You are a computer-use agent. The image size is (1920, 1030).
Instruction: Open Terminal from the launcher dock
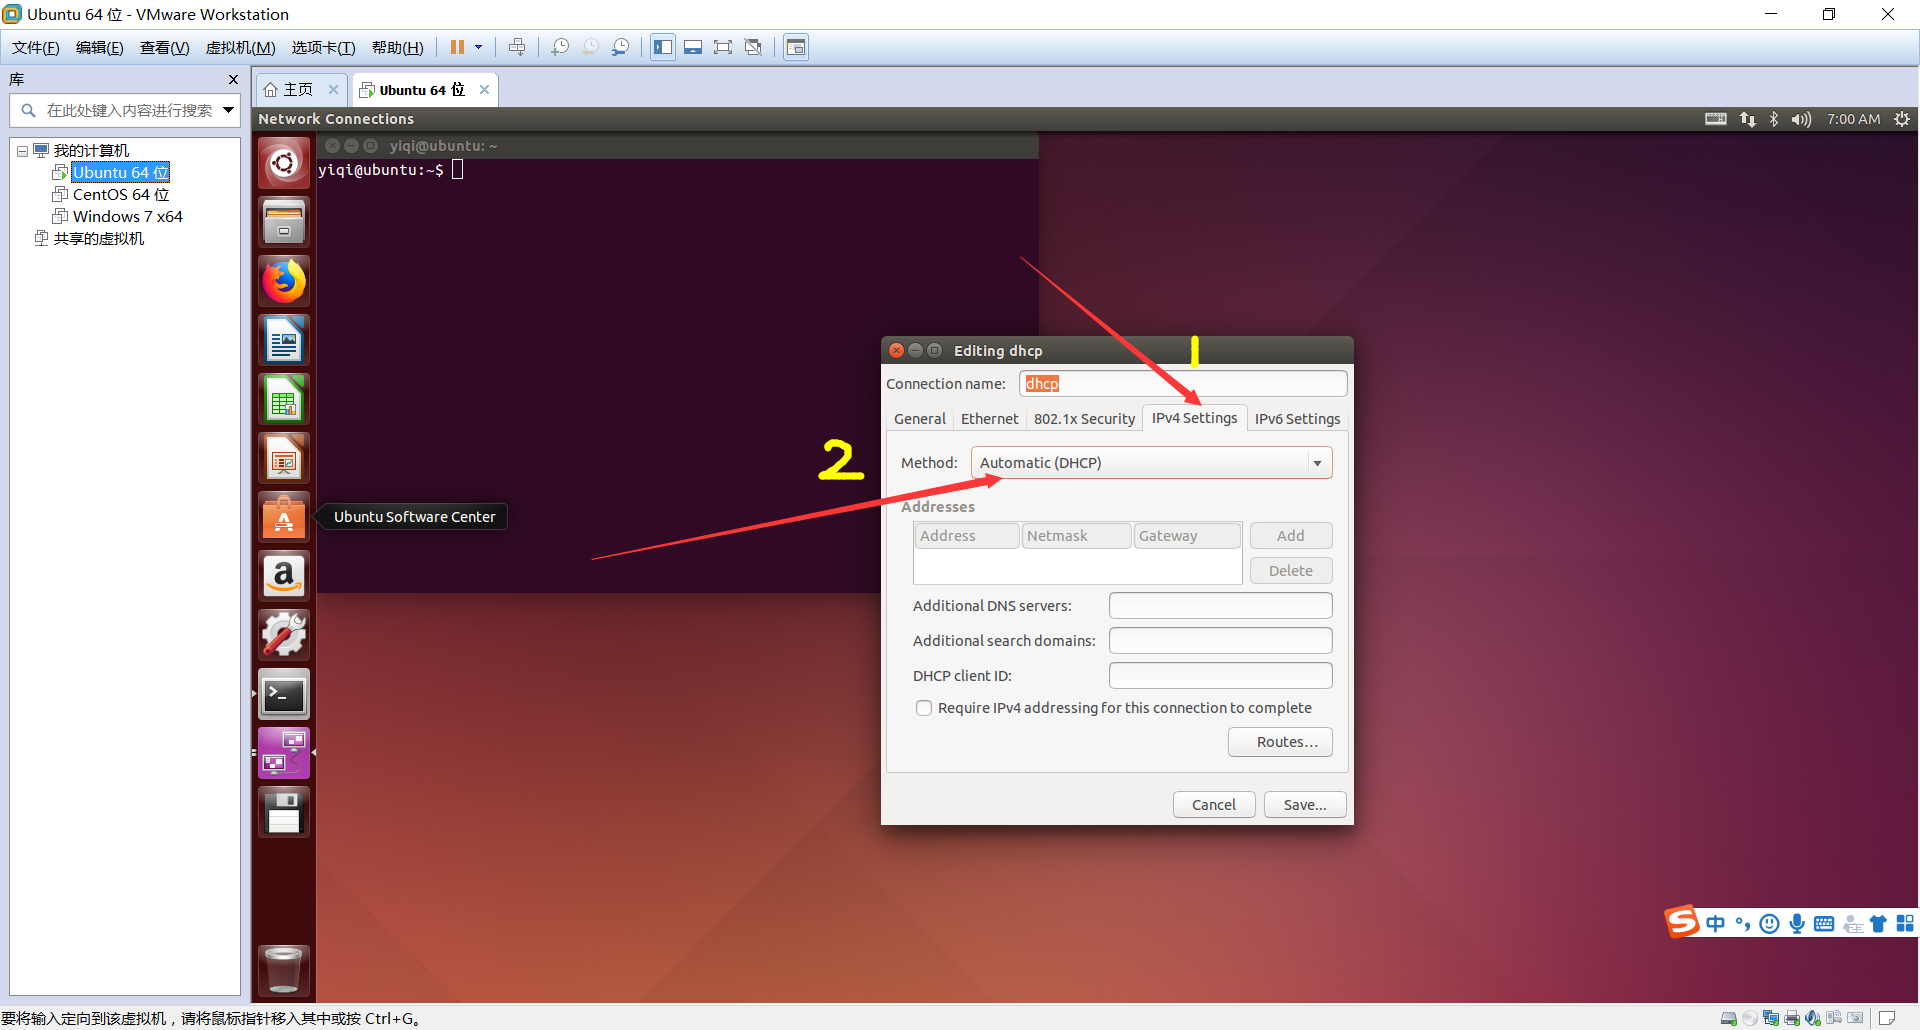point(284,695)
